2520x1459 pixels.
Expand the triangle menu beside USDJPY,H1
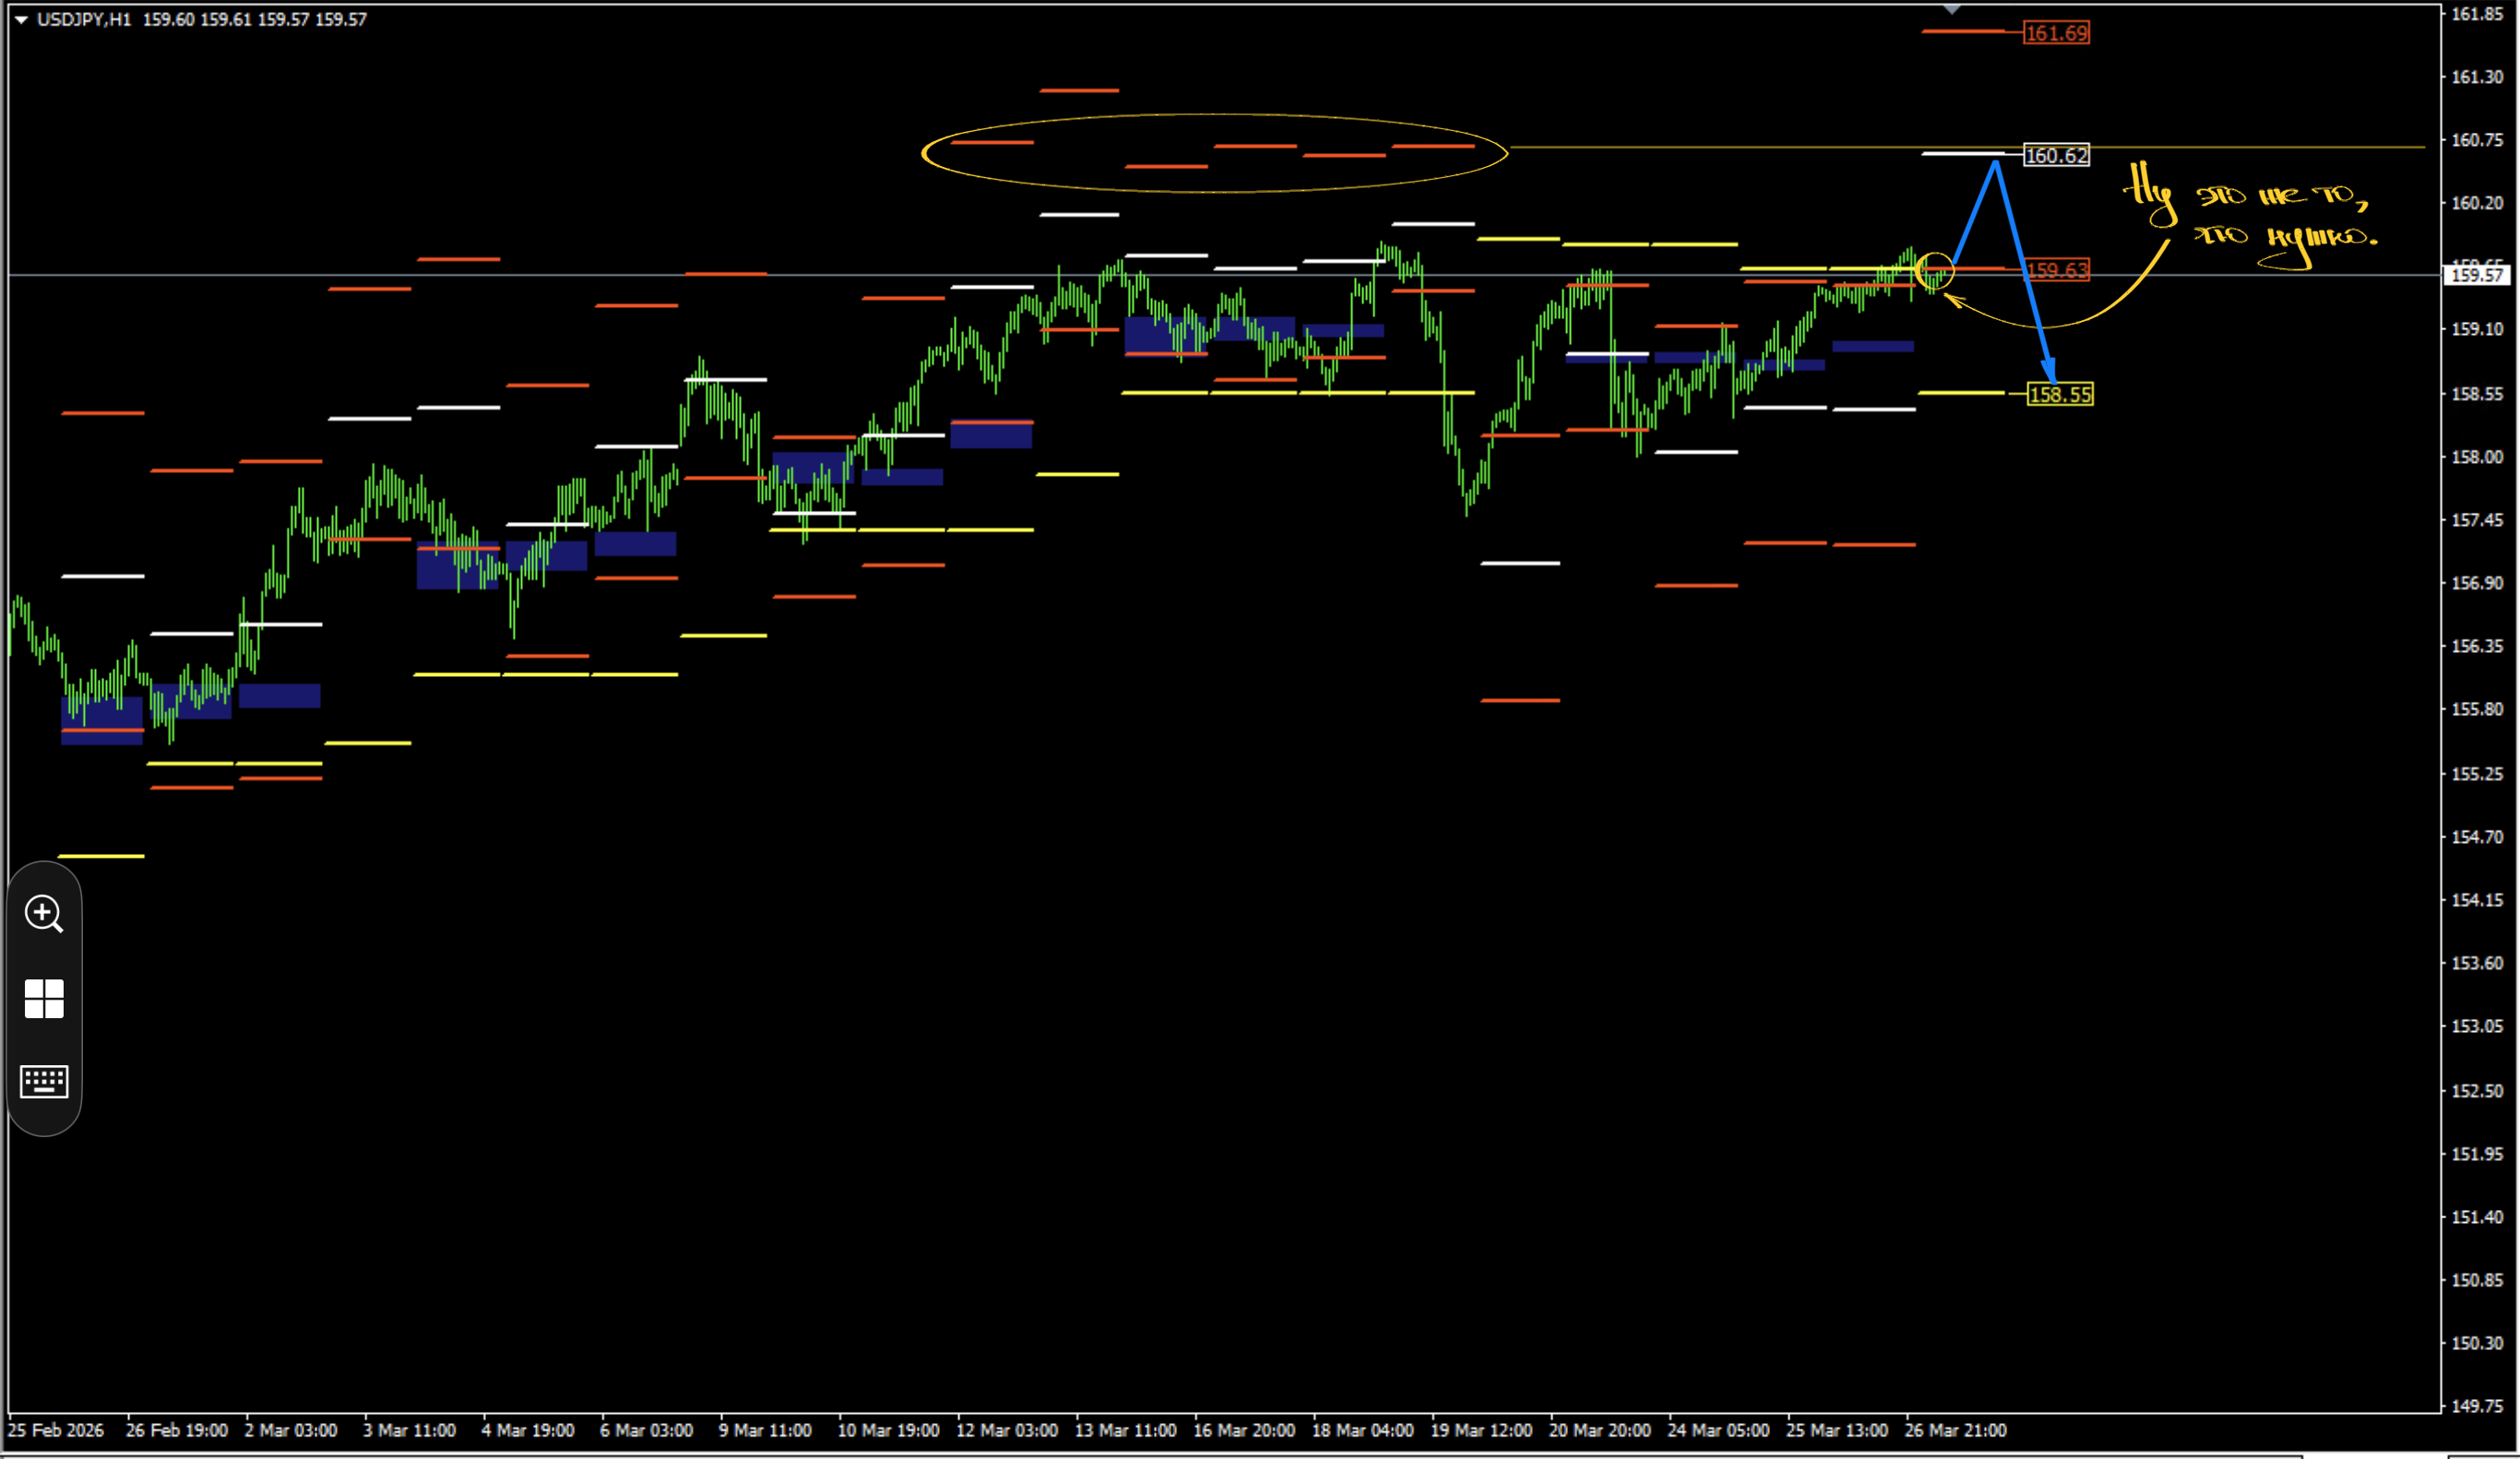coord(21,20)
